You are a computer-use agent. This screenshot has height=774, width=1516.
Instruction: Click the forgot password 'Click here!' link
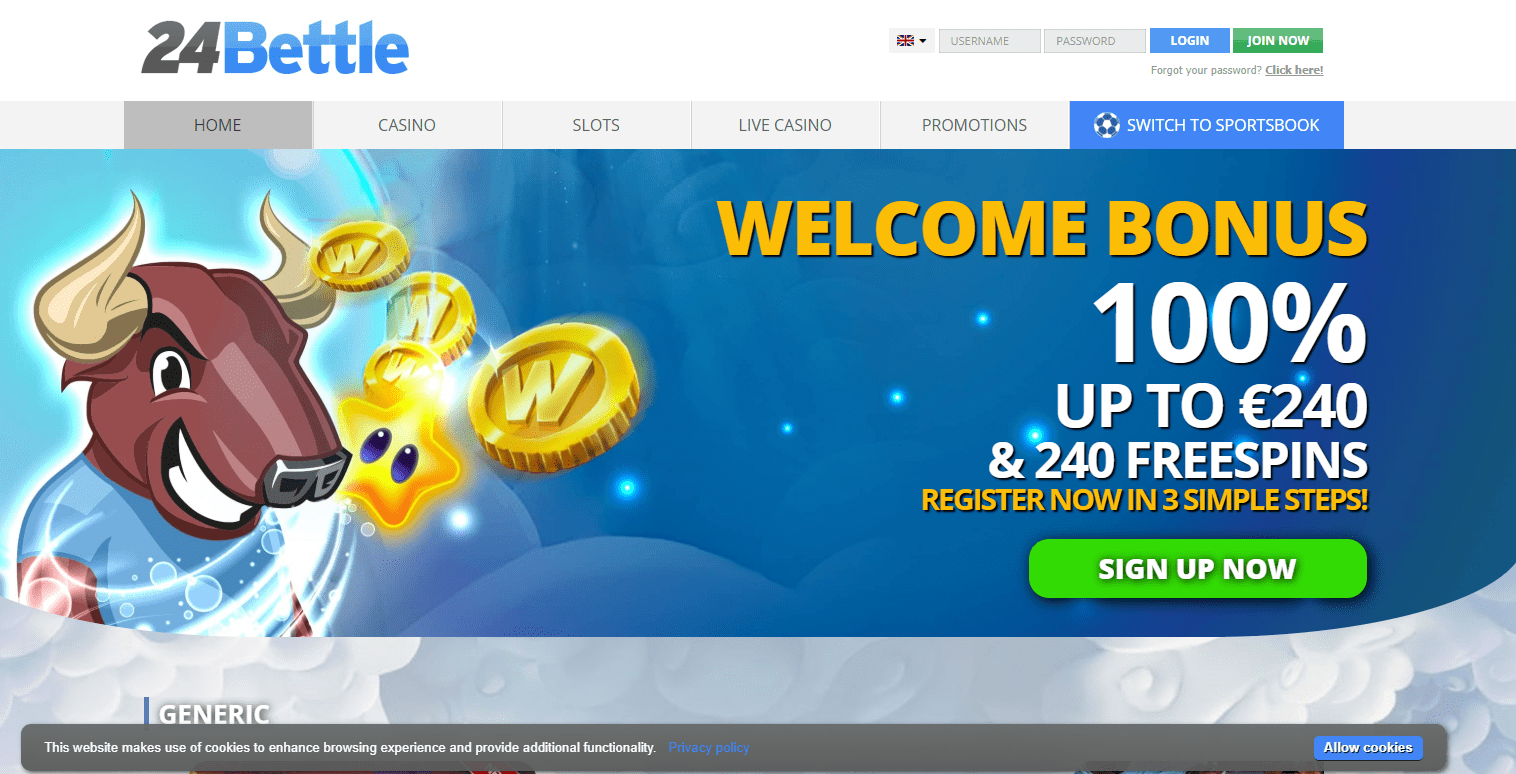pos(1294,70)
